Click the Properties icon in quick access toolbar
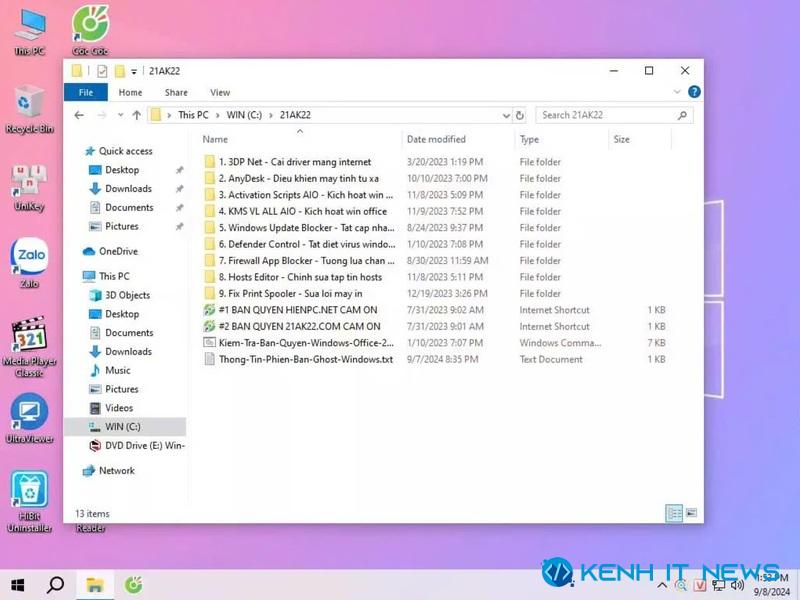 pyautogui.click(x=102, y=71)
